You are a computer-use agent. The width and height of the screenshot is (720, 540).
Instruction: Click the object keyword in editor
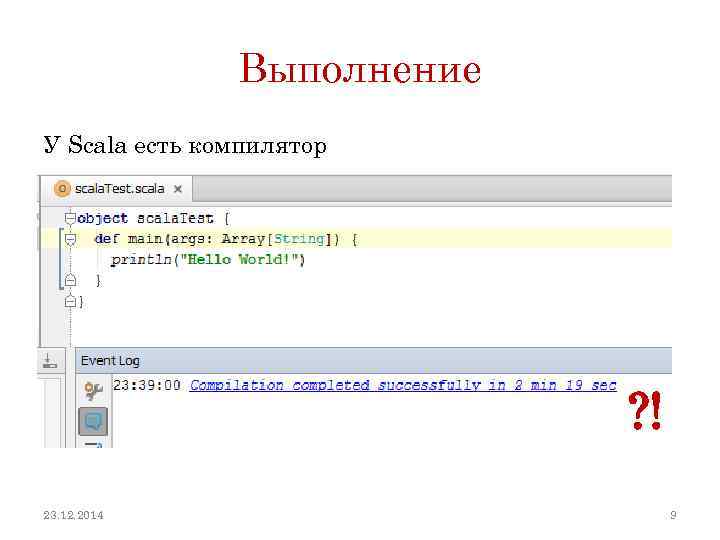pyautogui.click(x=102, y=219)
